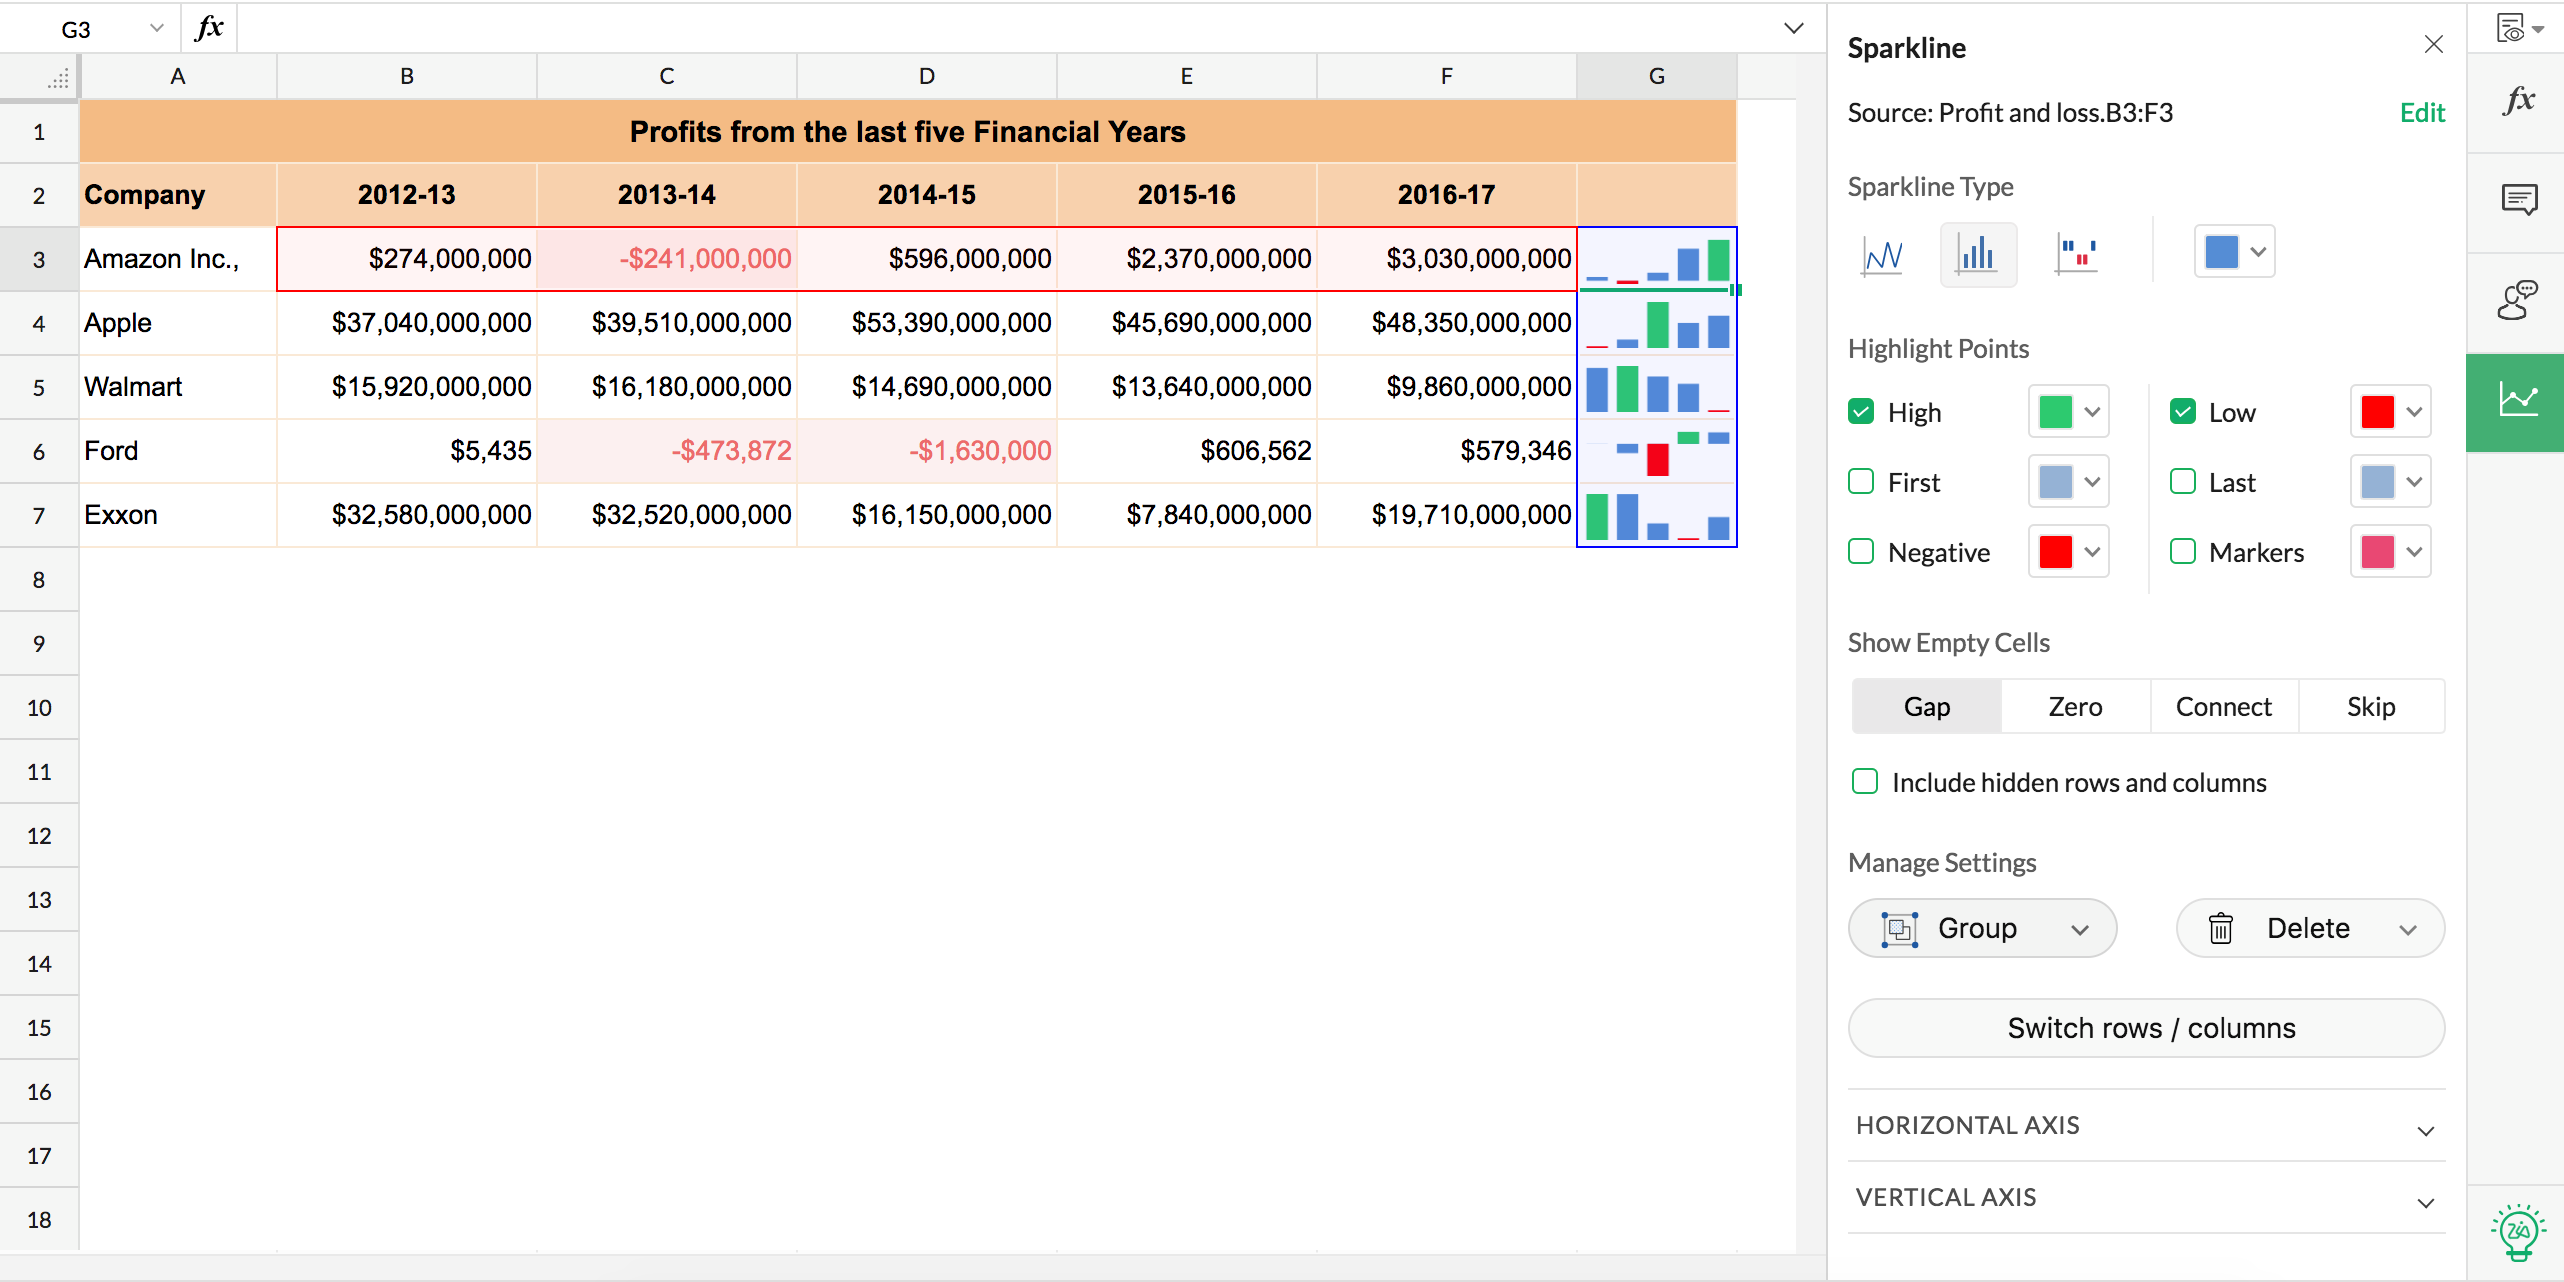This screenshot has width=2564, height=1282.
Task: Select the win/loss sparkline type icon
Action: coord(2075,255)
